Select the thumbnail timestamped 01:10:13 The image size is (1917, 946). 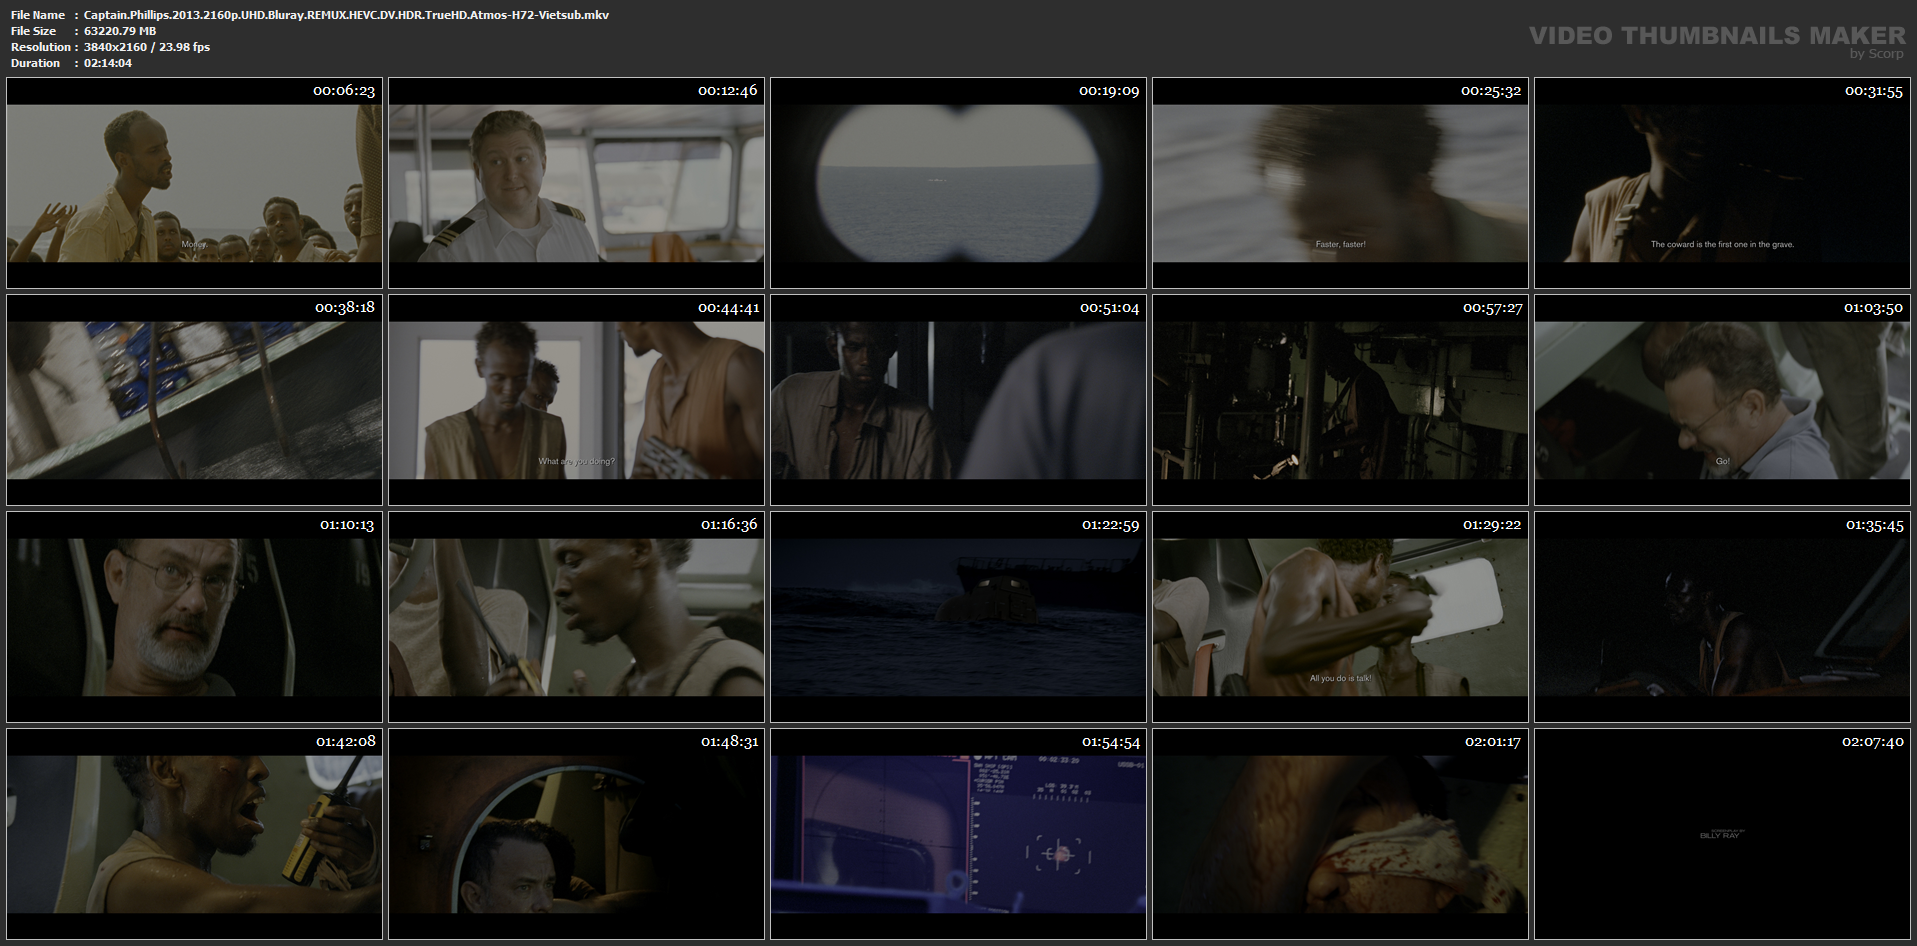[194, 617]
